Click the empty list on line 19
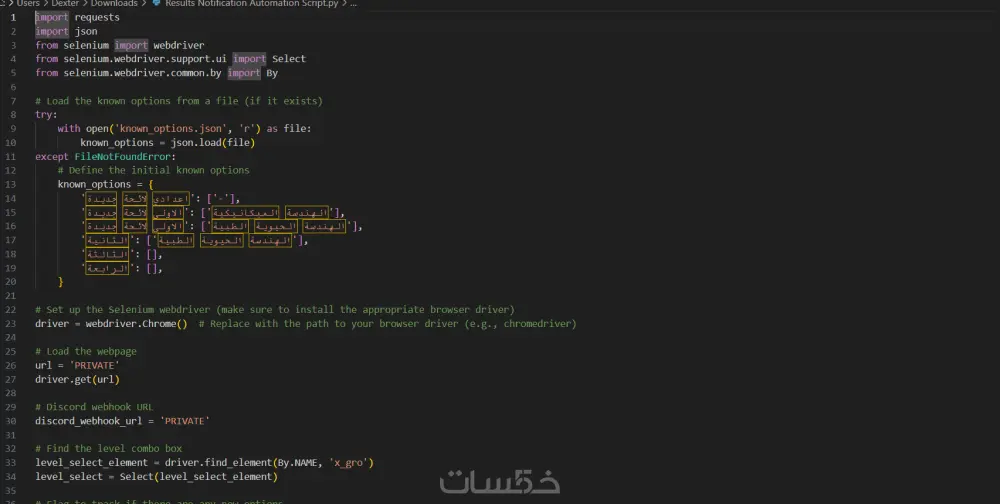 click(x=152, y=268)
